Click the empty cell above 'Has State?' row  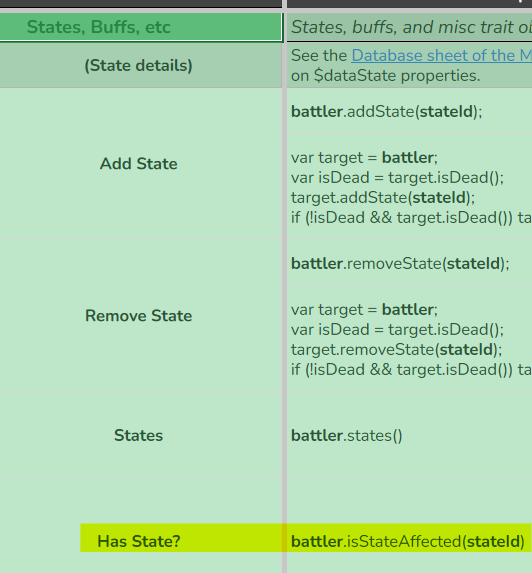pos(141,500)
